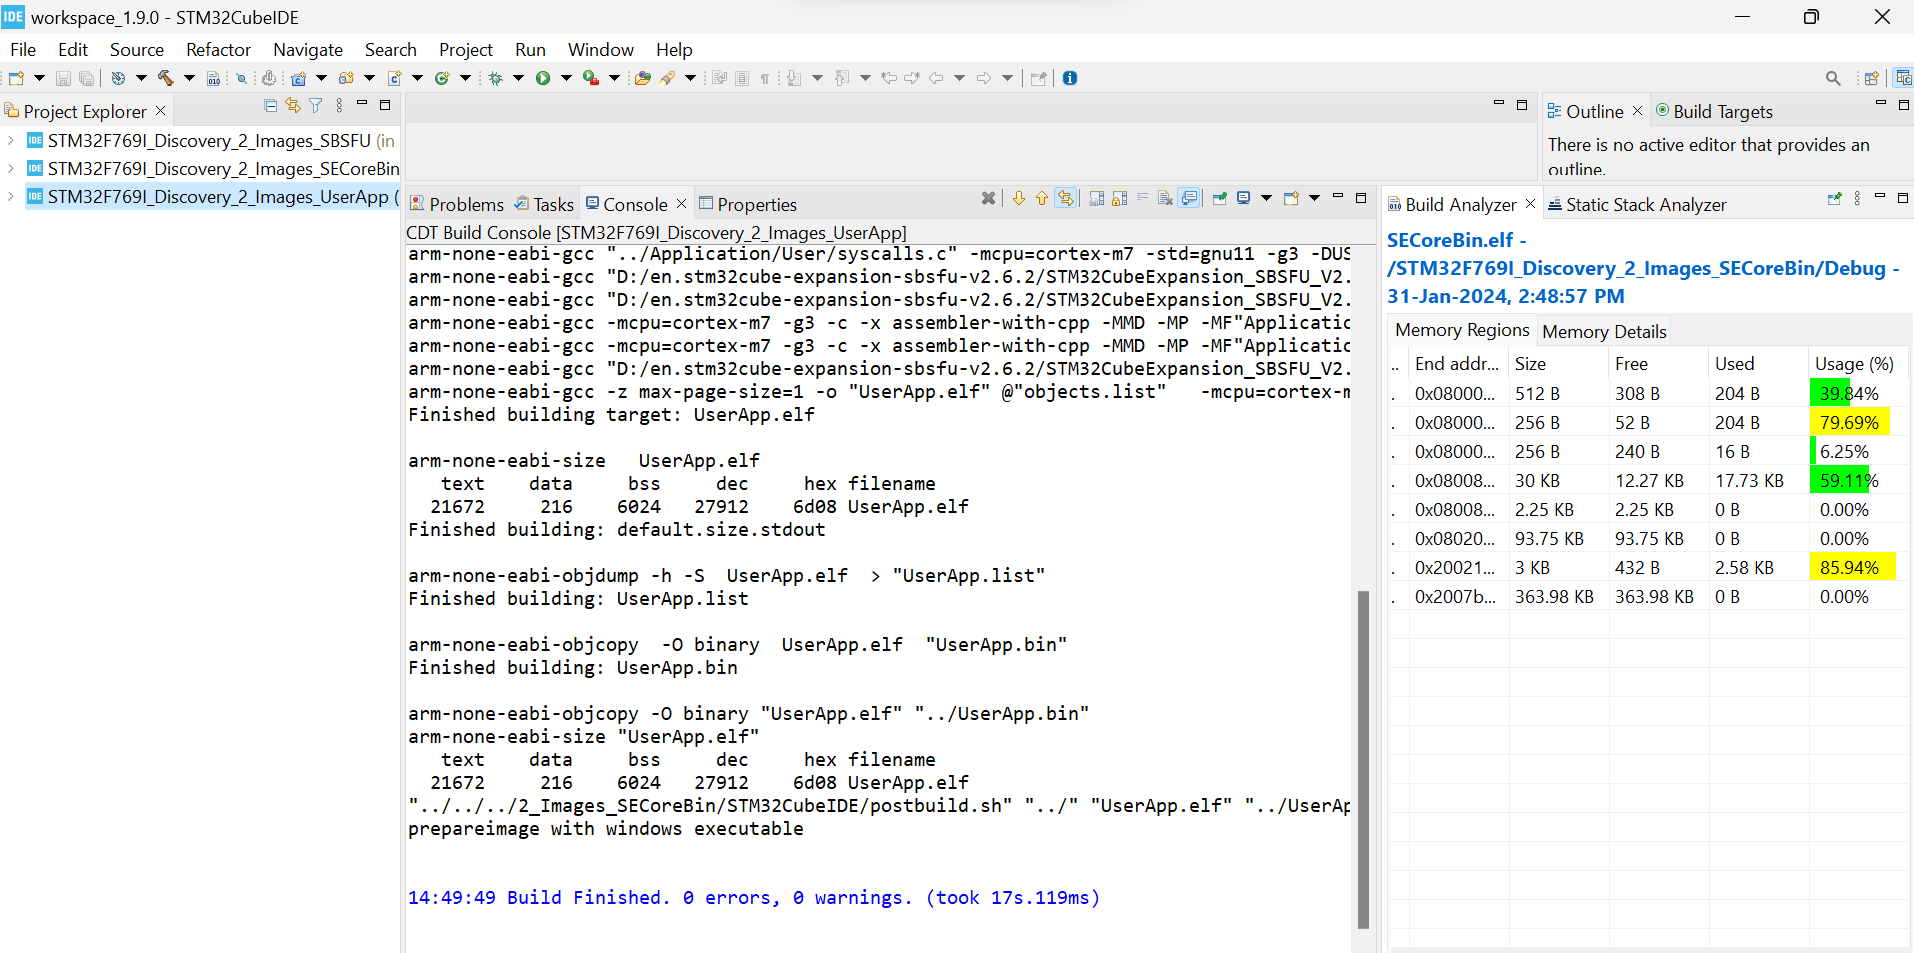1914x953 pixels.
Task: Switch to the Memory Details tab
Action: (1602, 331)
